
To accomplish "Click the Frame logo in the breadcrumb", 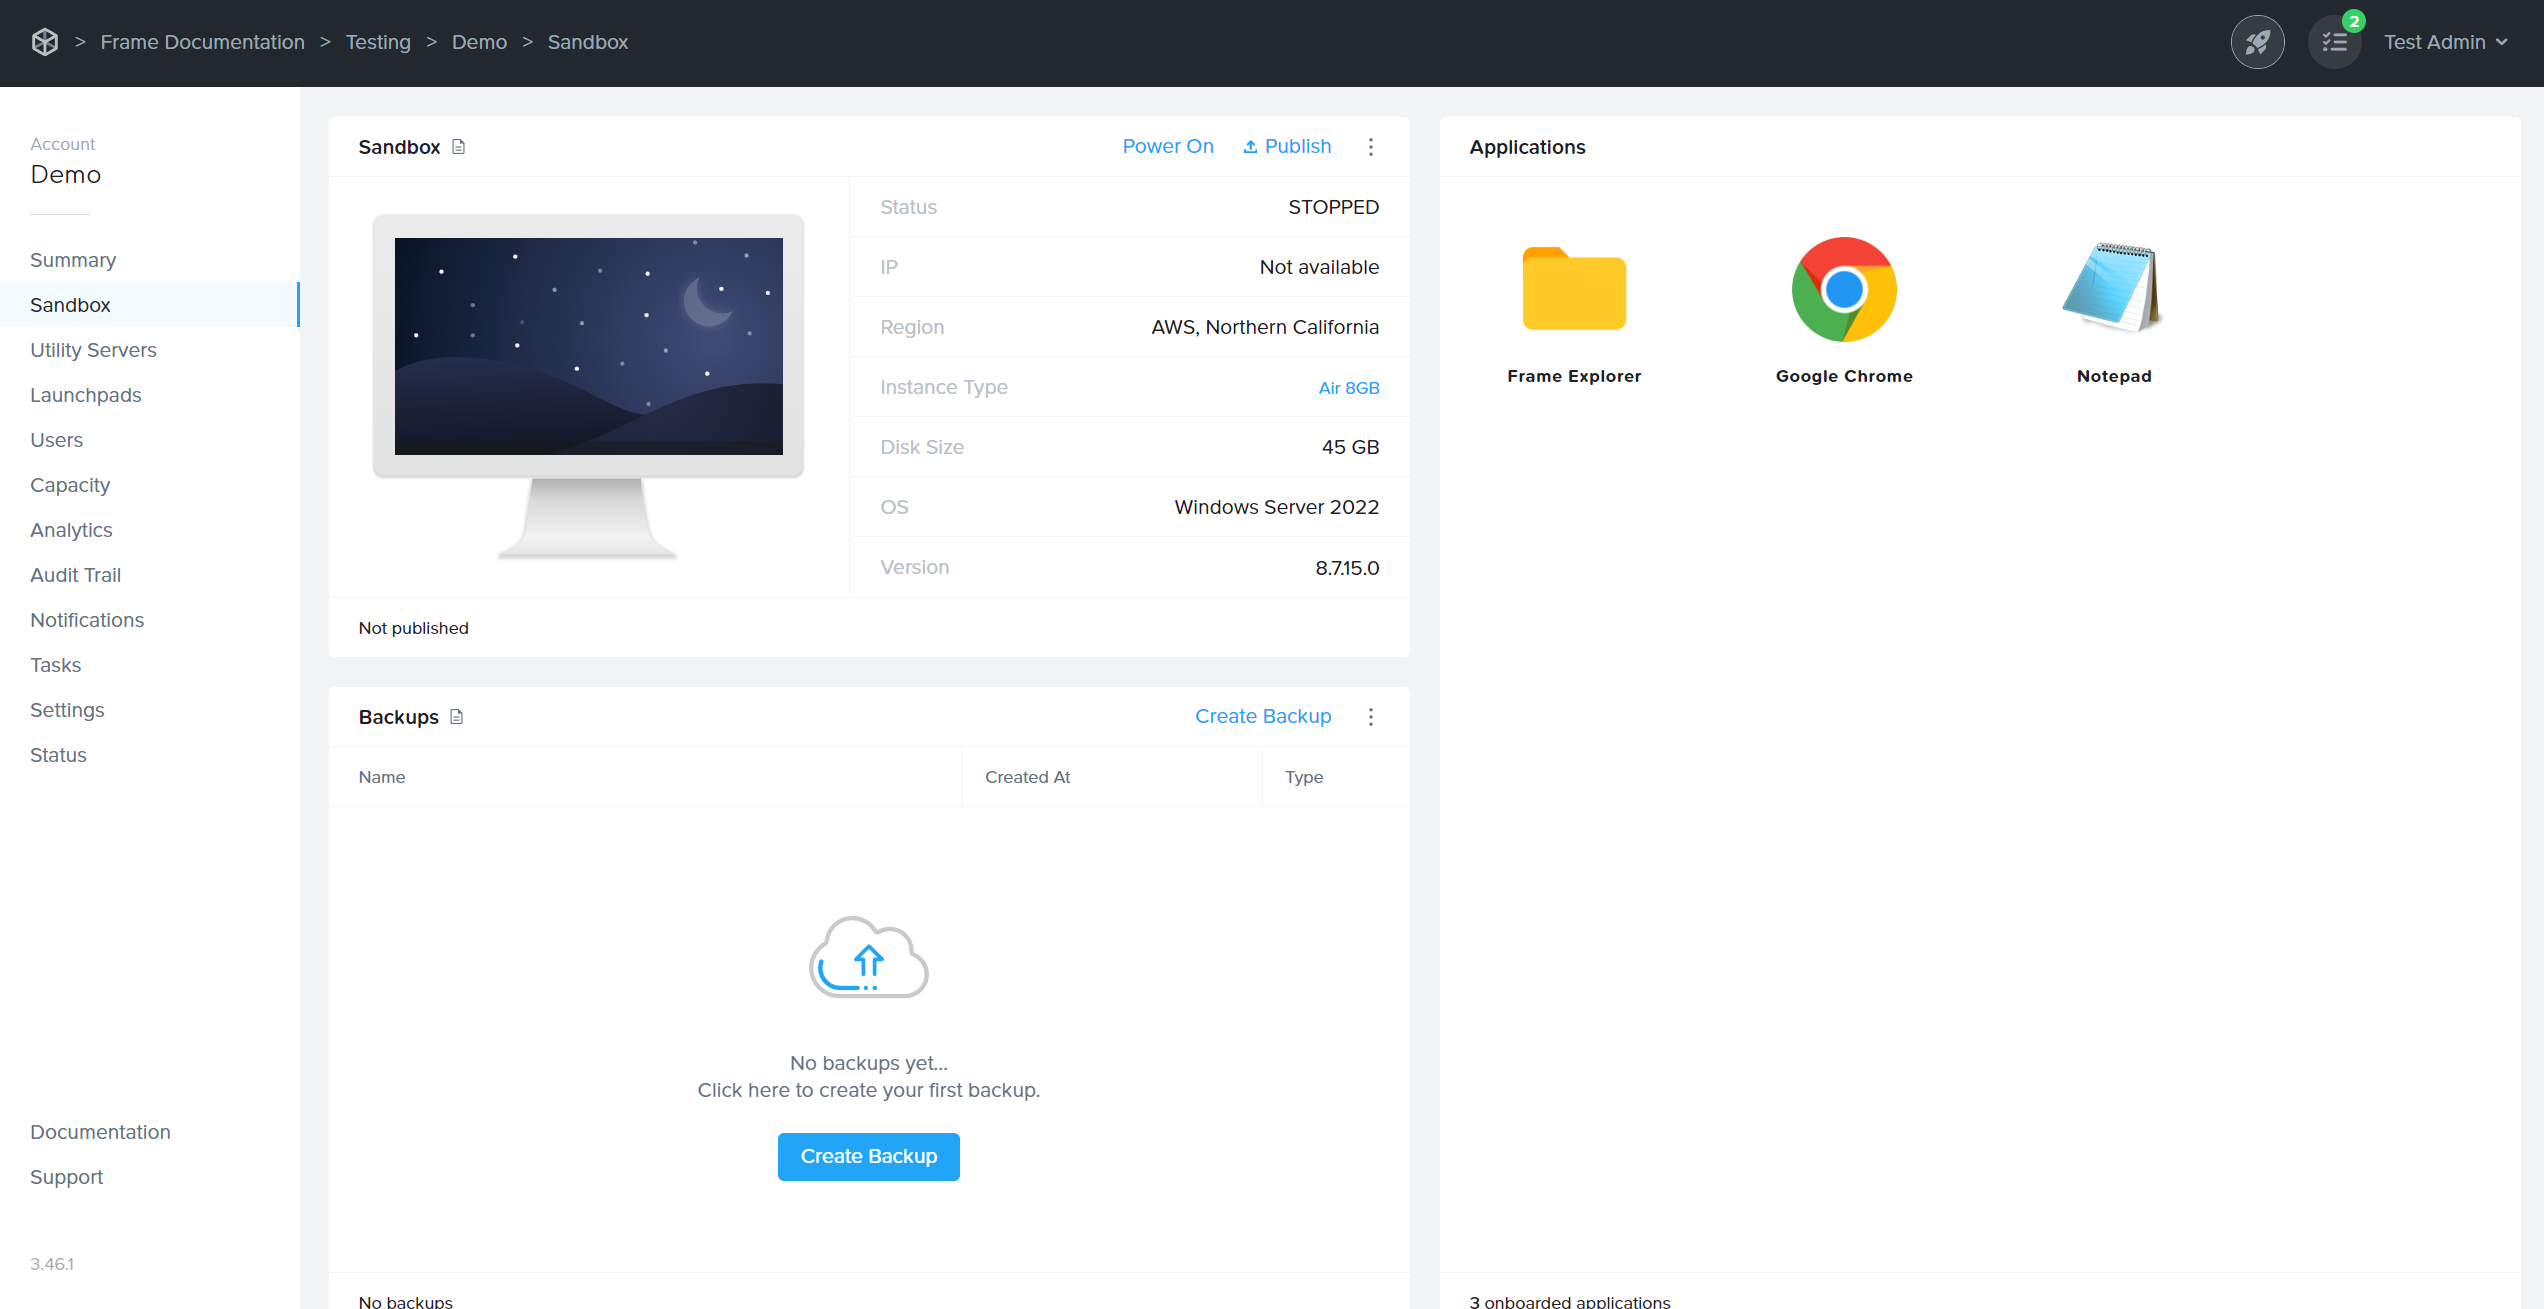I will click(x=45, y=42).
